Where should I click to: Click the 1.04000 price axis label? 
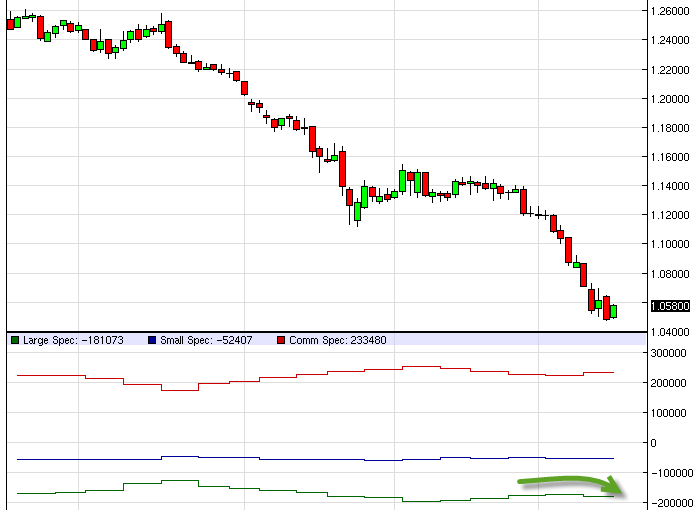(670, 332)
